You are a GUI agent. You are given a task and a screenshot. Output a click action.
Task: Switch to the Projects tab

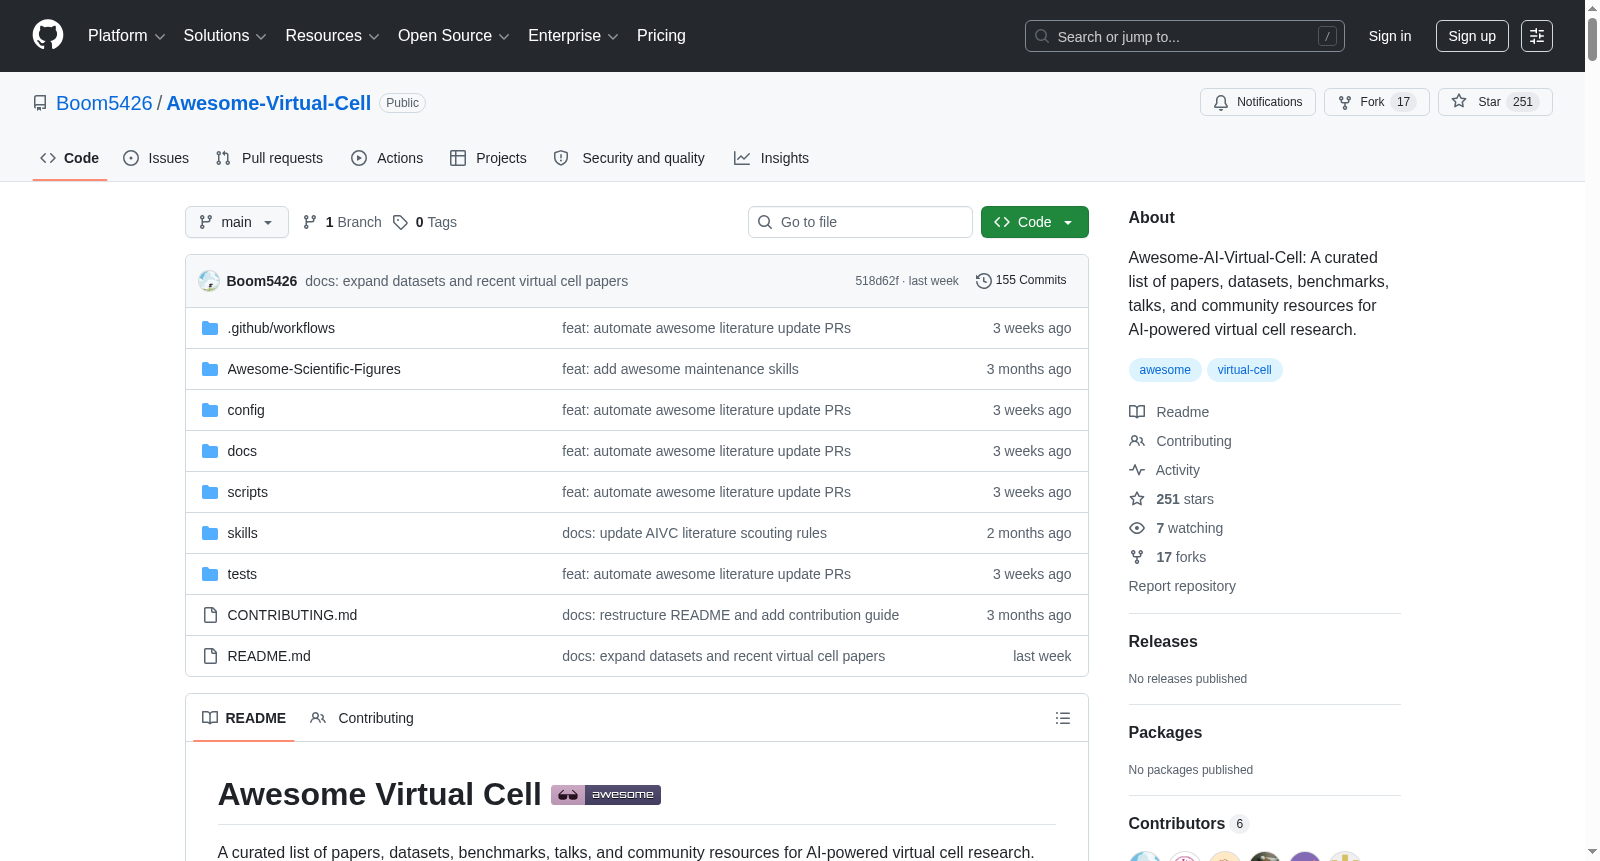tap(488, 158)
